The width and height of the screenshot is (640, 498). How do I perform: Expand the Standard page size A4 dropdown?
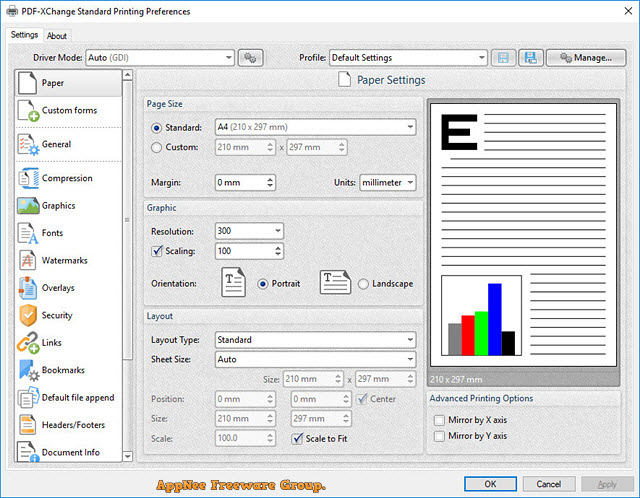click(316, 127)
